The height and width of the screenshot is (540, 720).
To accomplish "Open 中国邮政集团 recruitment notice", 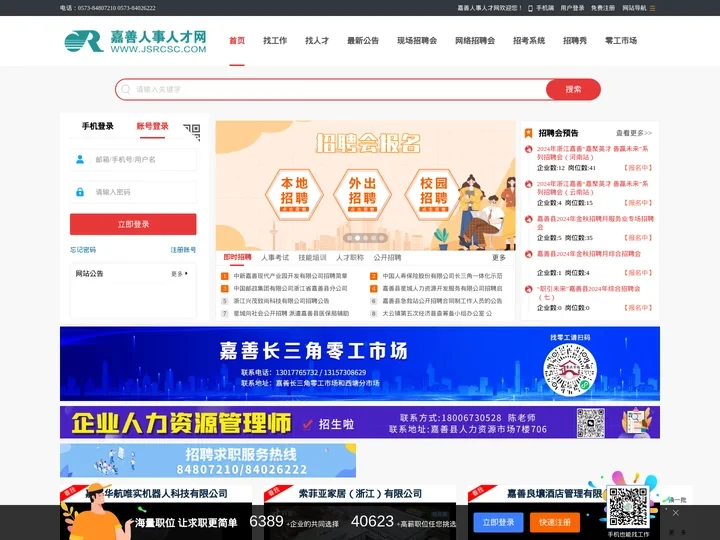I will [x=290, y=288].
